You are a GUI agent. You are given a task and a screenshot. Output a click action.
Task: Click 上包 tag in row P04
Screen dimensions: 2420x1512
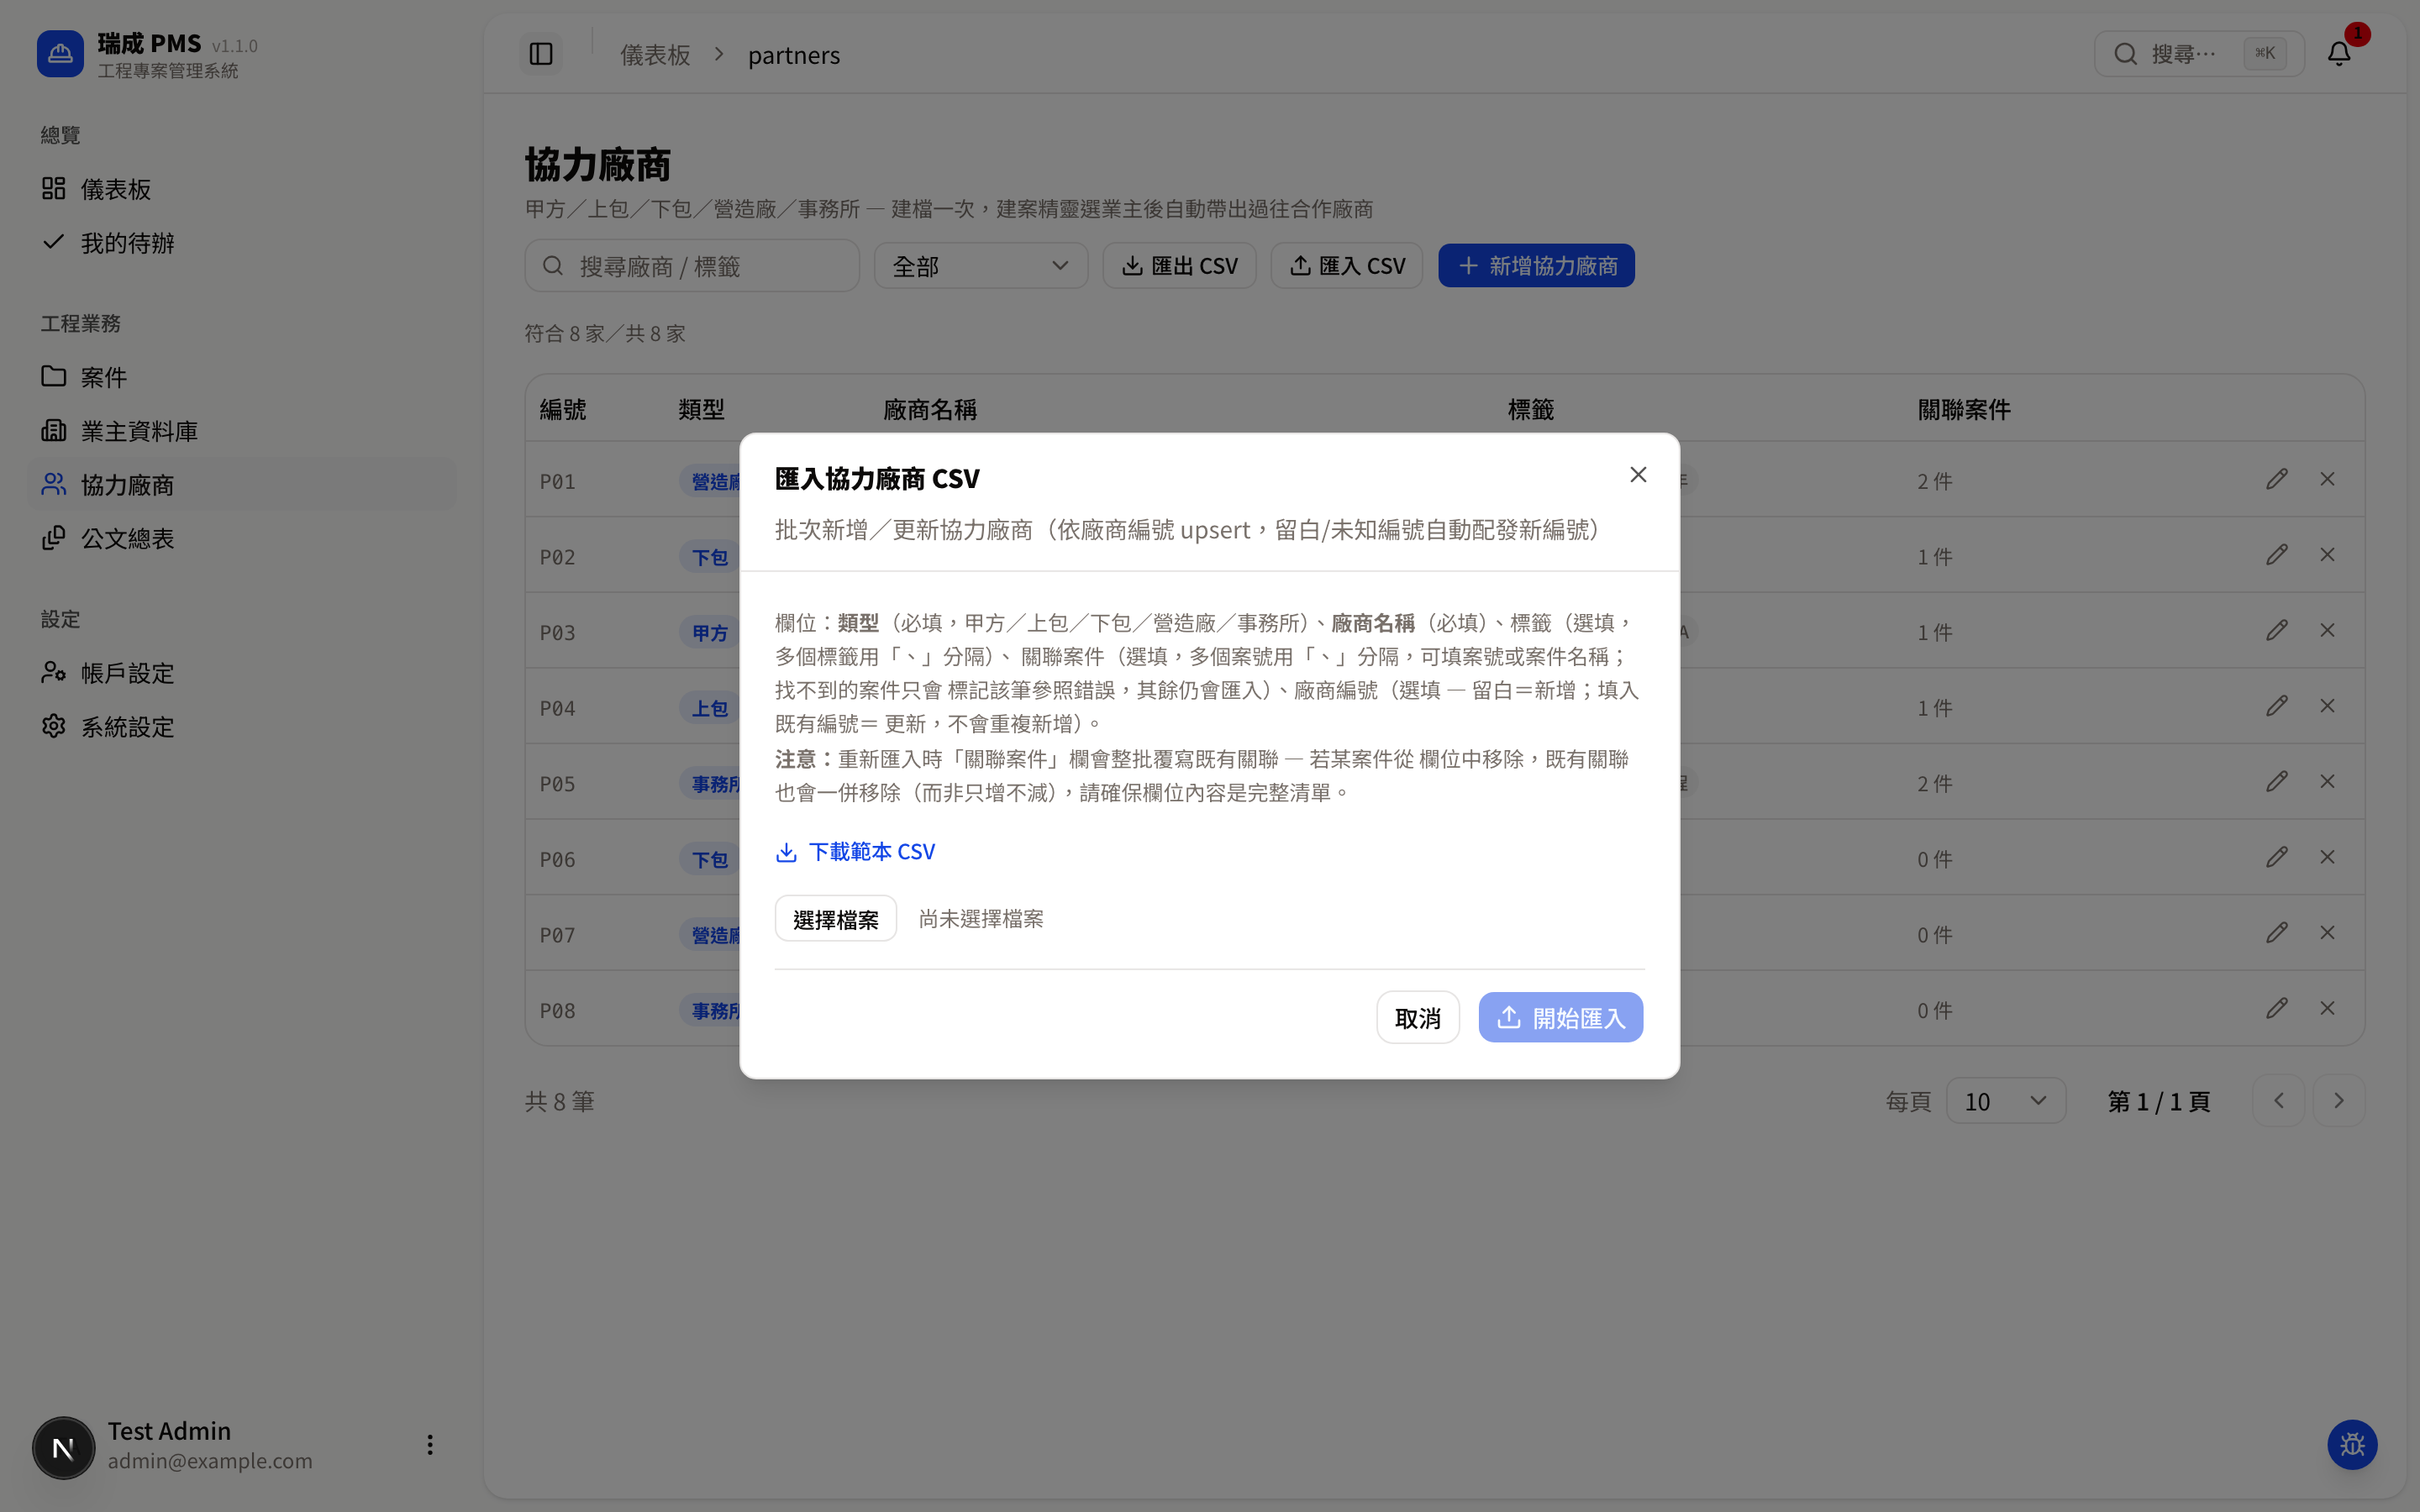pyautogui.click(x=709, y=709)
